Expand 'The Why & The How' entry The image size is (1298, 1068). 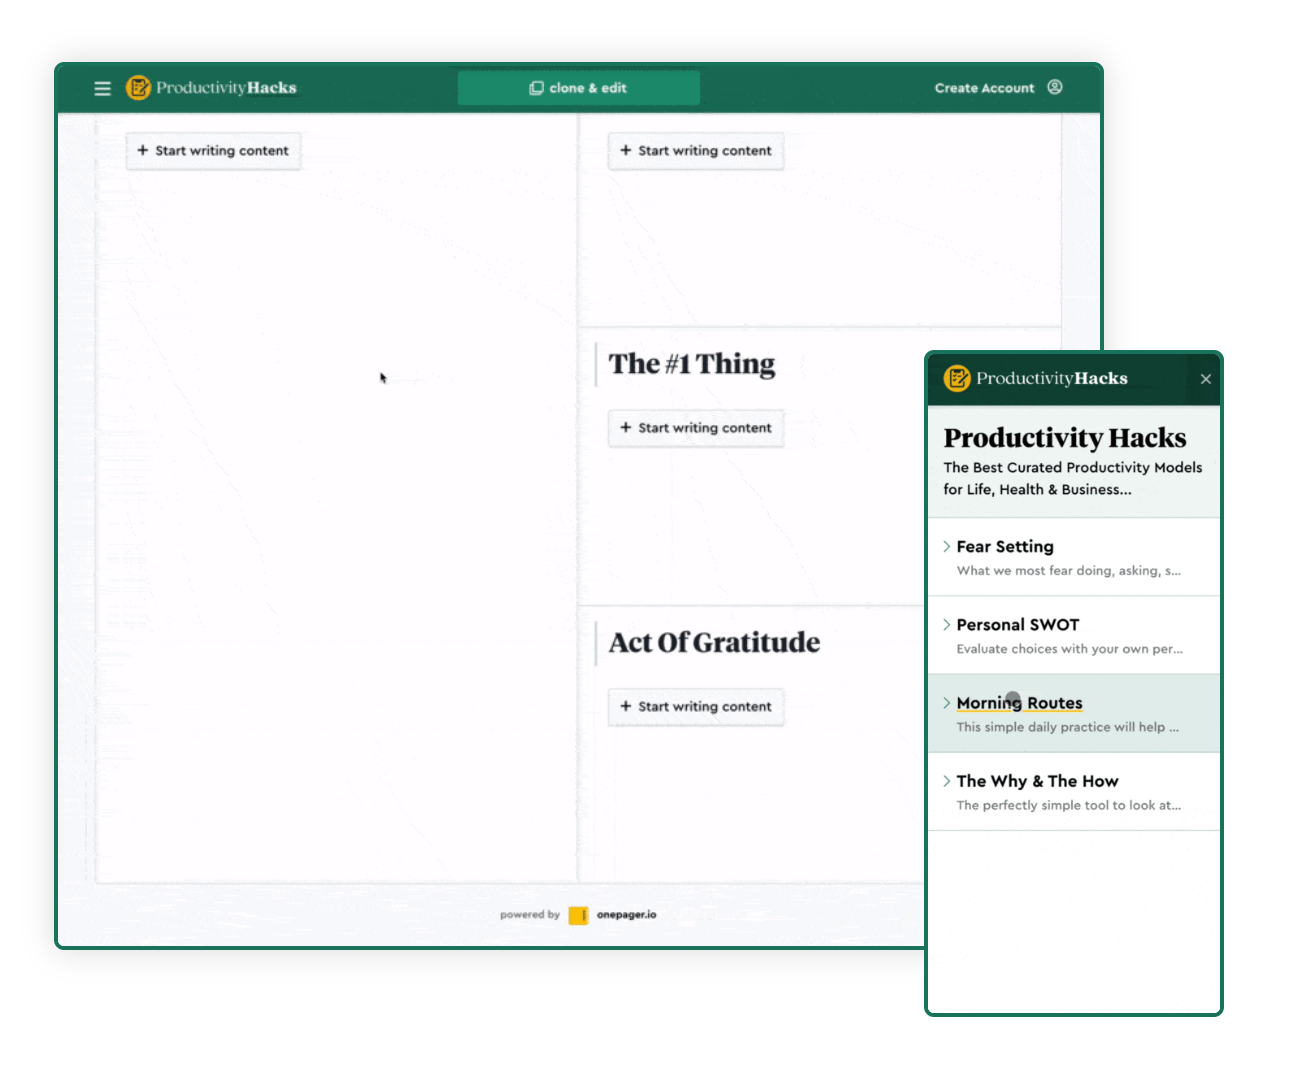pyautogui.click(x=946, y=781)
